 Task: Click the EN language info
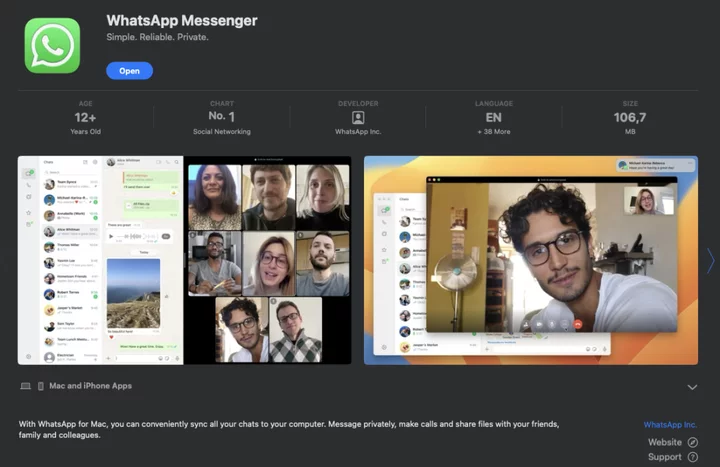[493, 117]
